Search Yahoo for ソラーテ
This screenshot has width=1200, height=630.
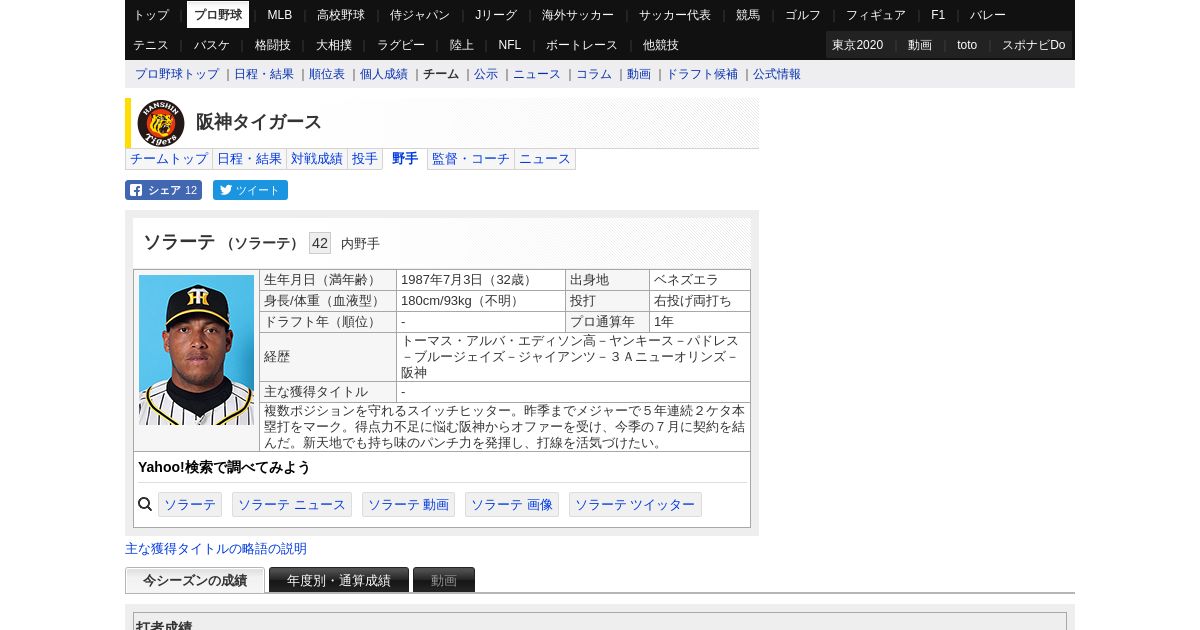(x=190, y=505)
